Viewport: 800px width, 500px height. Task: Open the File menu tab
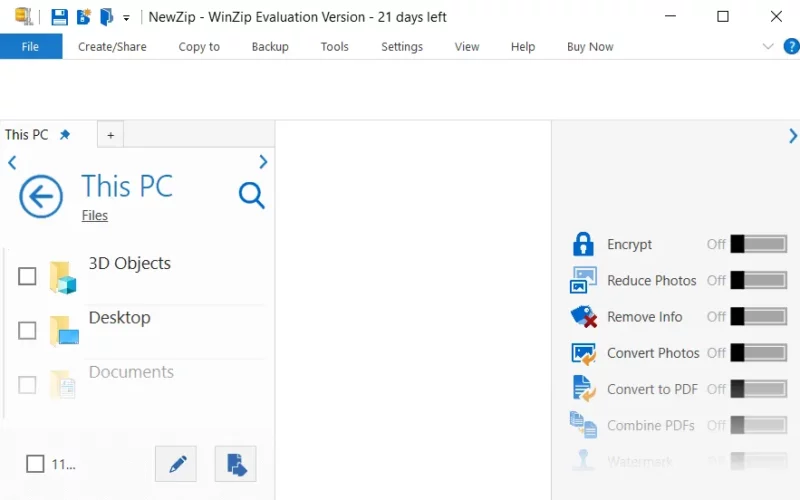click(31, 46)
